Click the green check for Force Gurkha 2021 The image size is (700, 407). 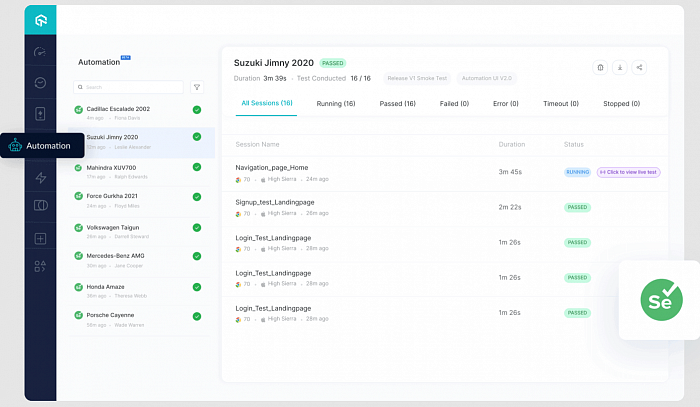[197, 197]
